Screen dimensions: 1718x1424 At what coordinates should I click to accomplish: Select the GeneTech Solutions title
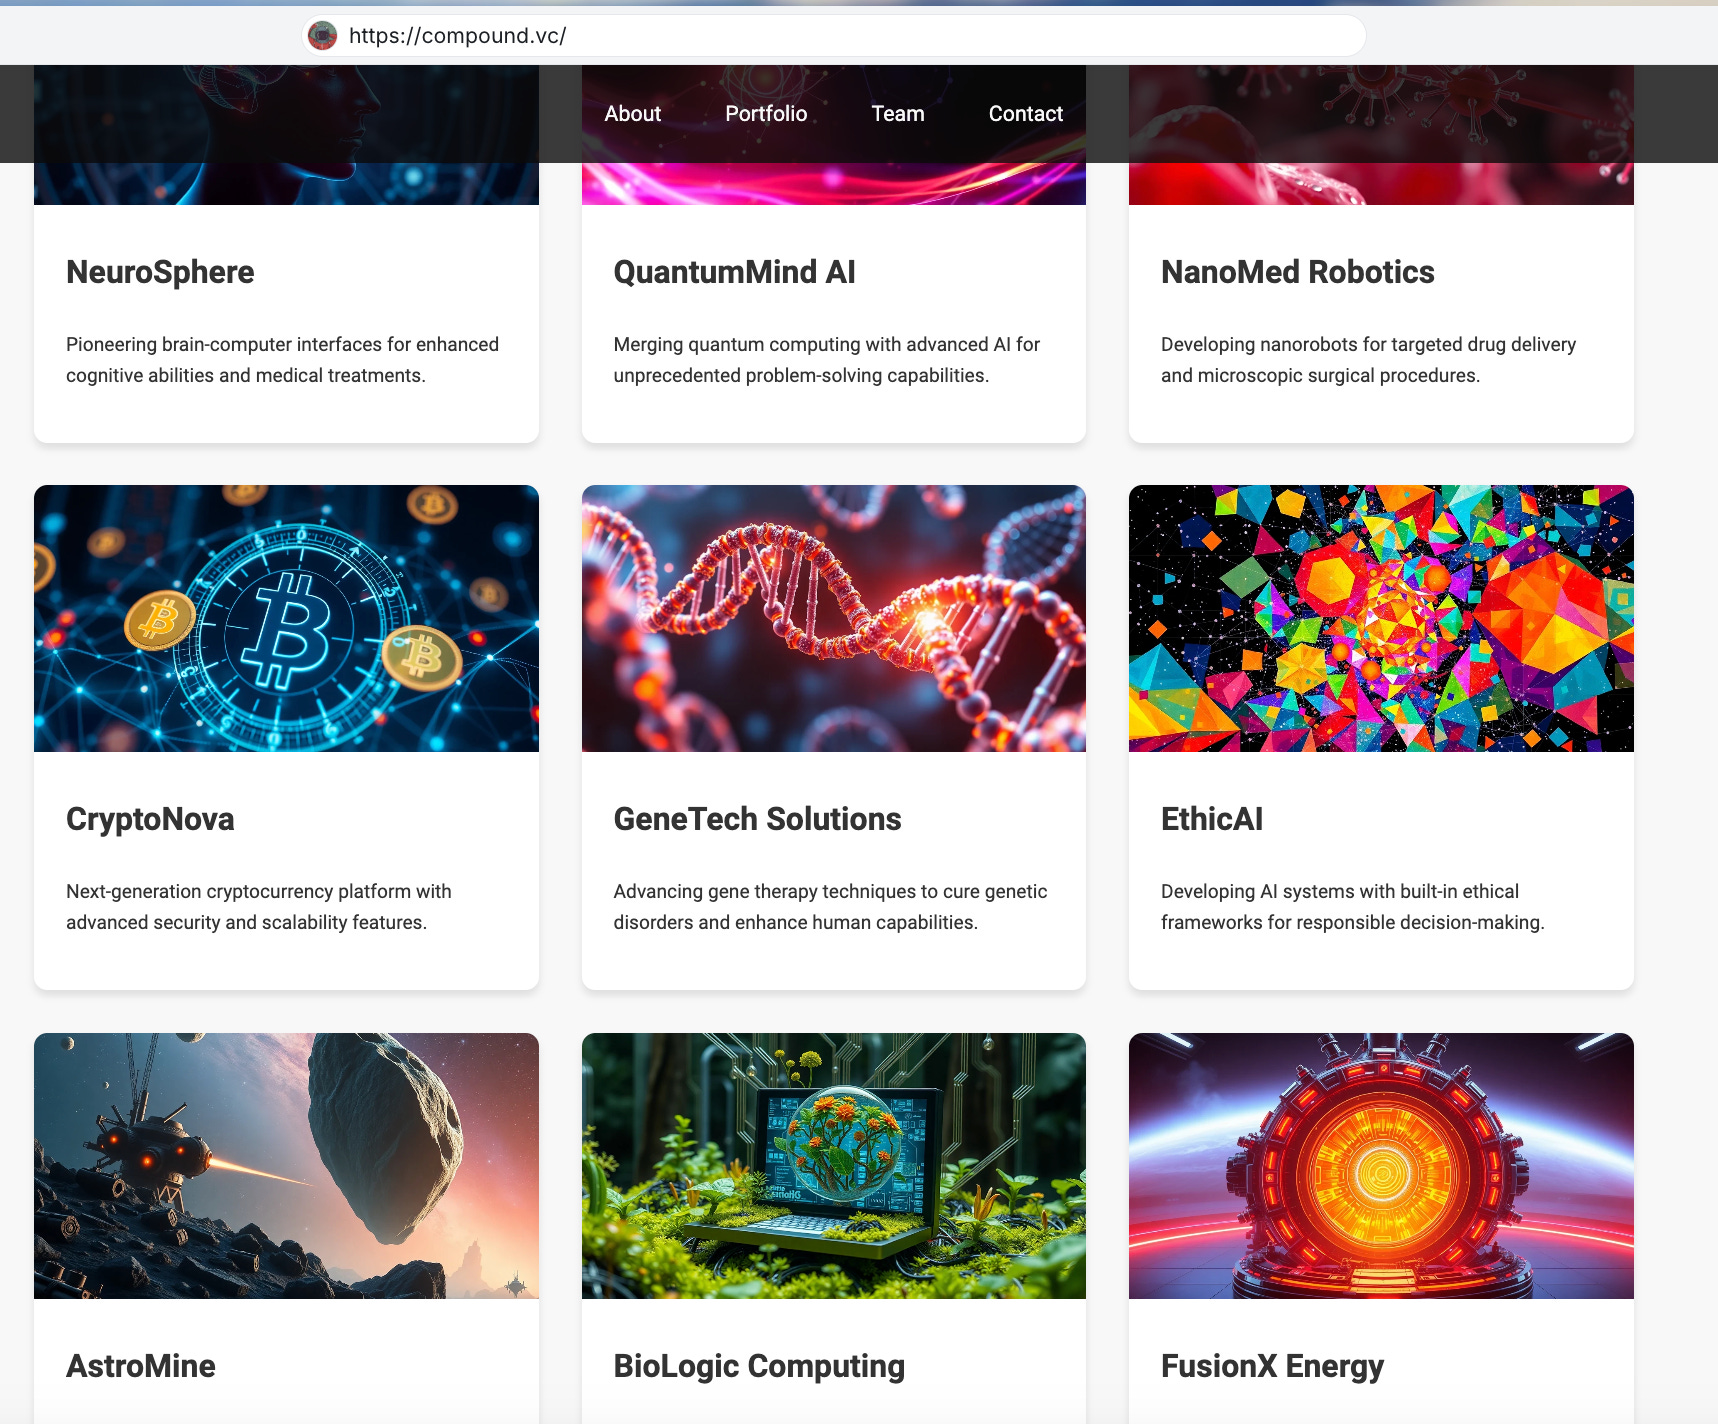pyautogui.click(x=757, y=819)
